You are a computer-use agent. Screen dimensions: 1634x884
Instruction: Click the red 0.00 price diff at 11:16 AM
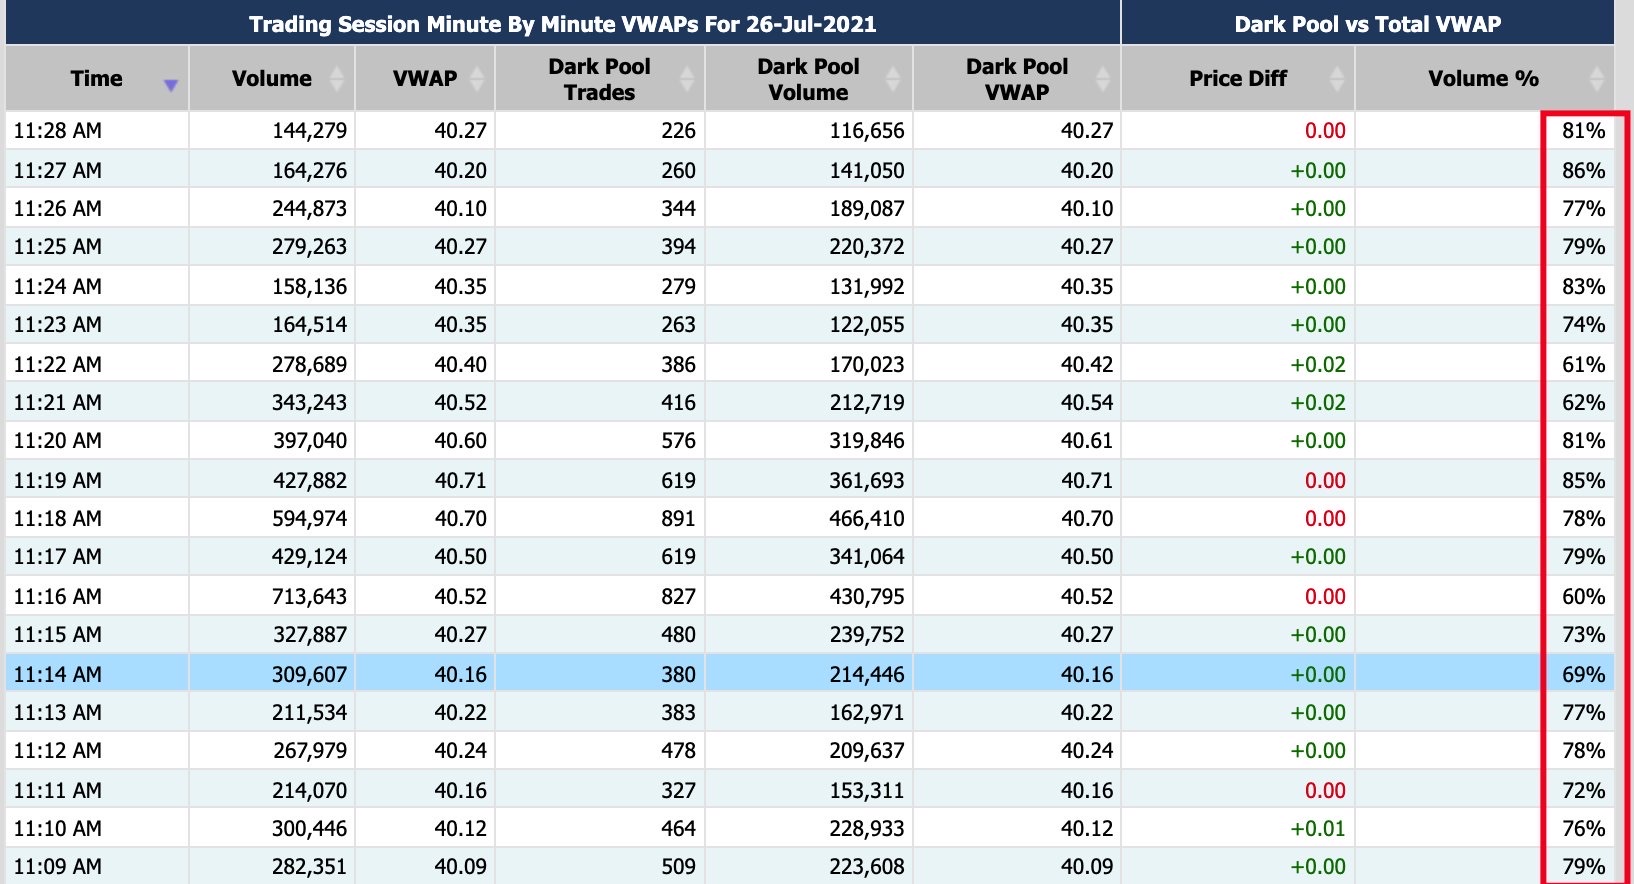point(1325,596)
